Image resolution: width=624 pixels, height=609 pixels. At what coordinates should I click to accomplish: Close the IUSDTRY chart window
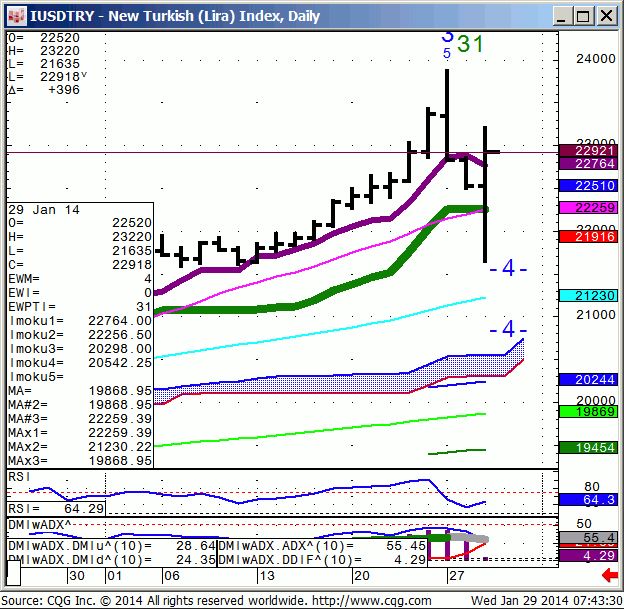(604, 16)
